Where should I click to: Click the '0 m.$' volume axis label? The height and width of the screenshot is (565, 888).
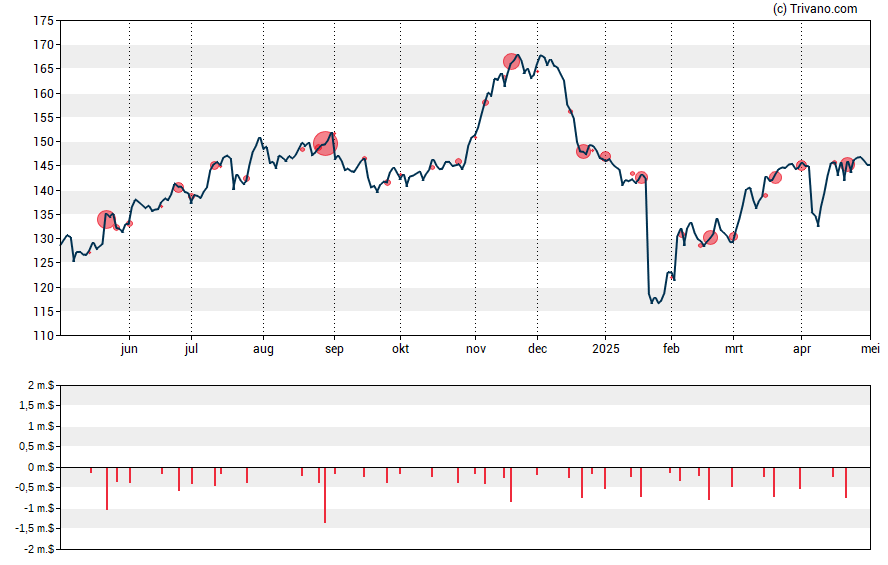coord(41,467)
